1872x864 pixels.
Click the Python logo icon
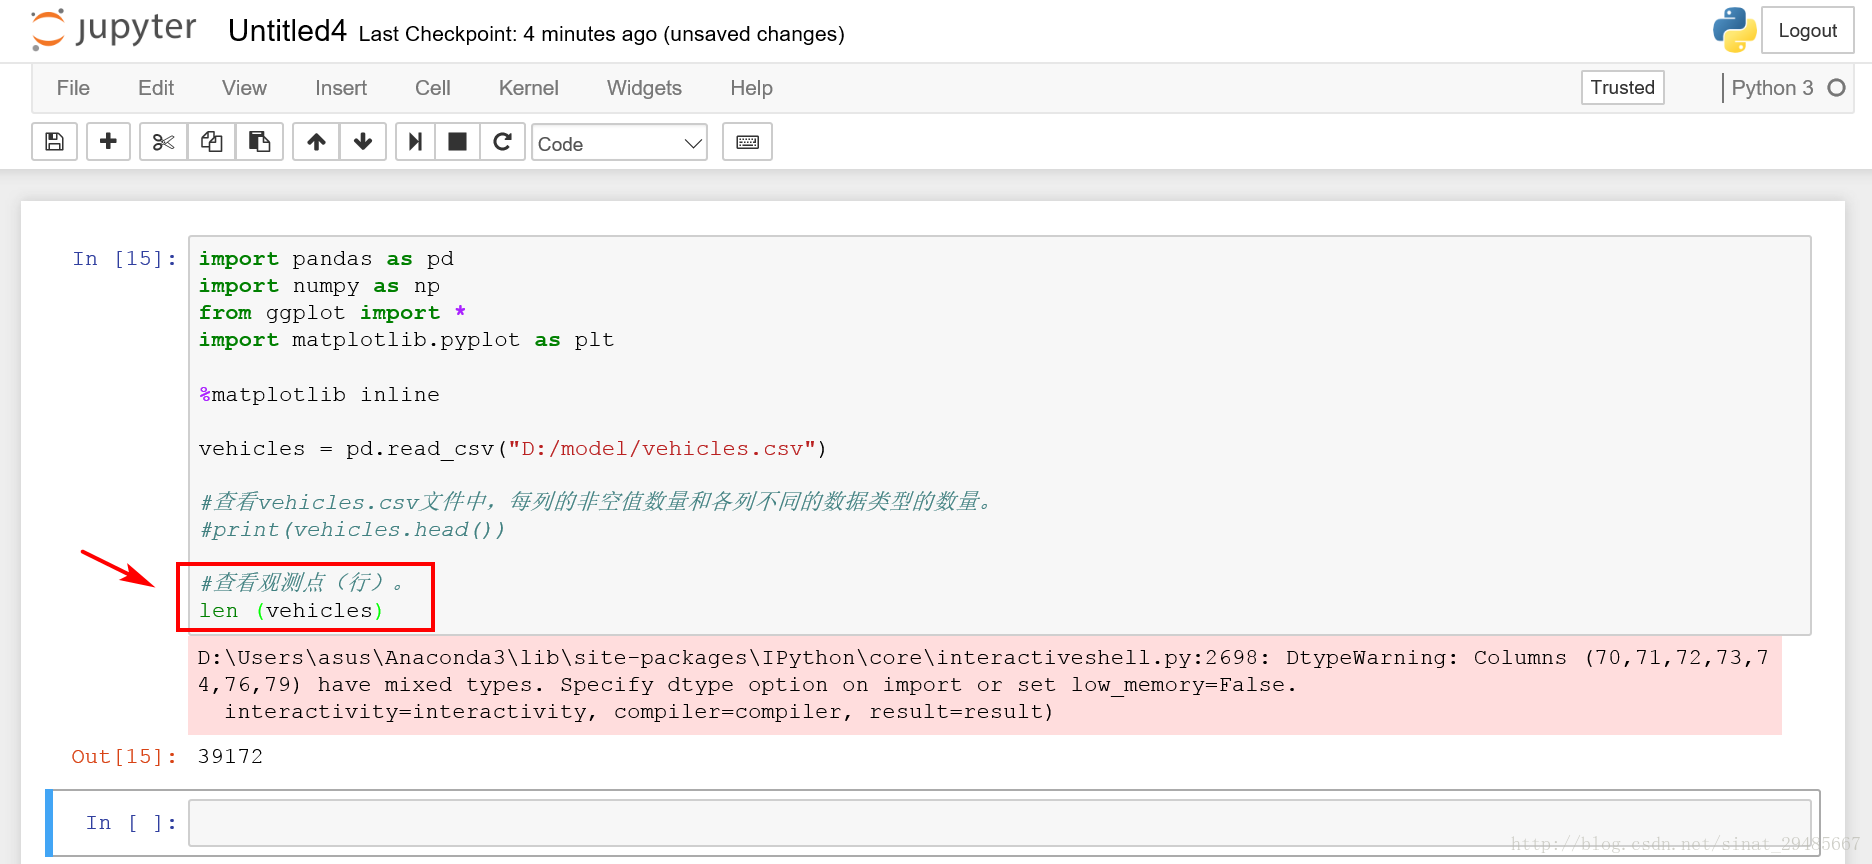pos(1734,30)
